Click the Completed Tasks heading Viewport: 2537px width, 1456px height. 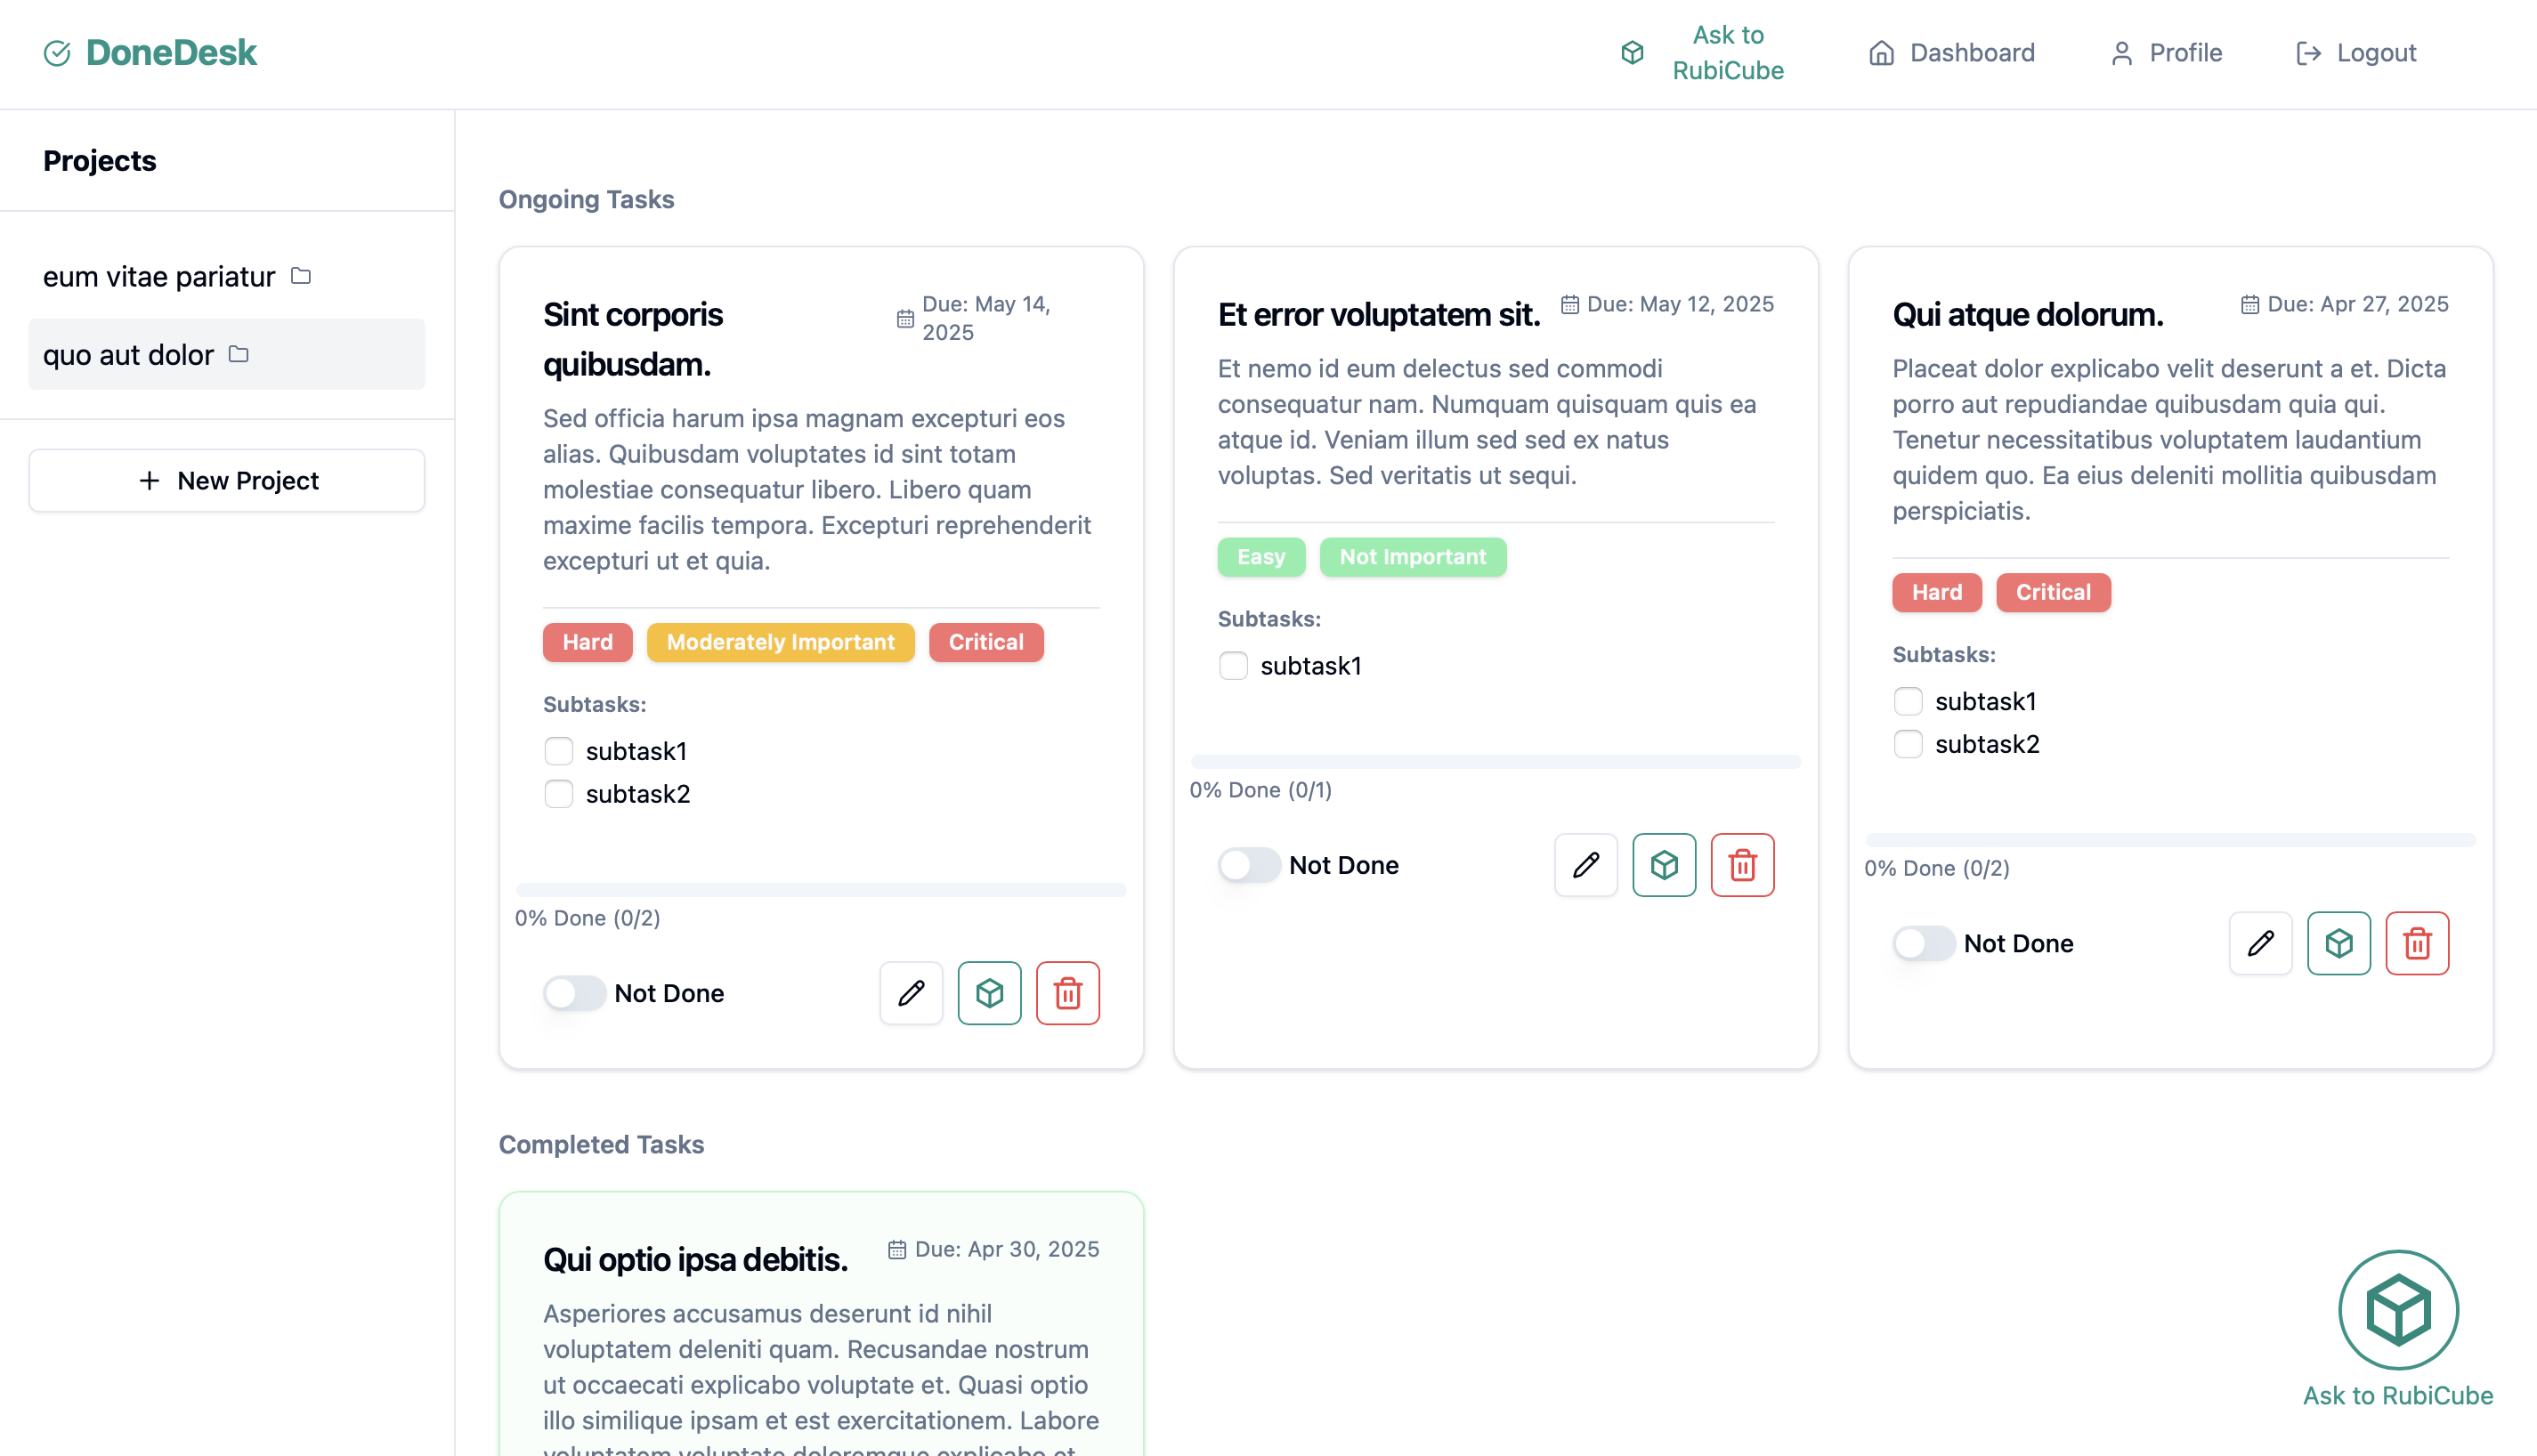pos(601,1144)
